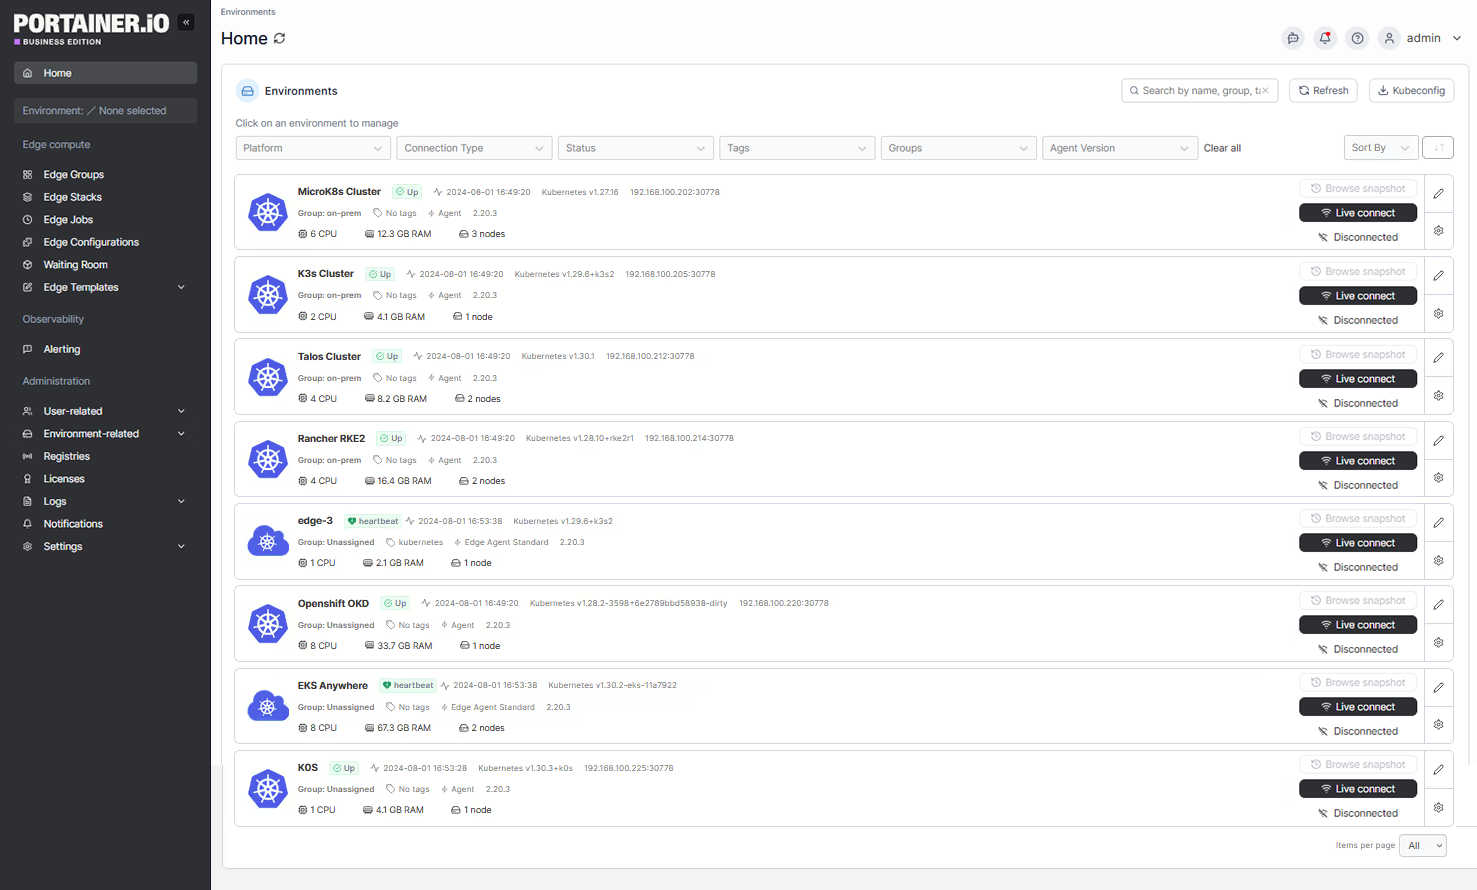The image size is (1477, 890).
Task: Open the Rancher RKE2 environment name
Action: [331, 438]
